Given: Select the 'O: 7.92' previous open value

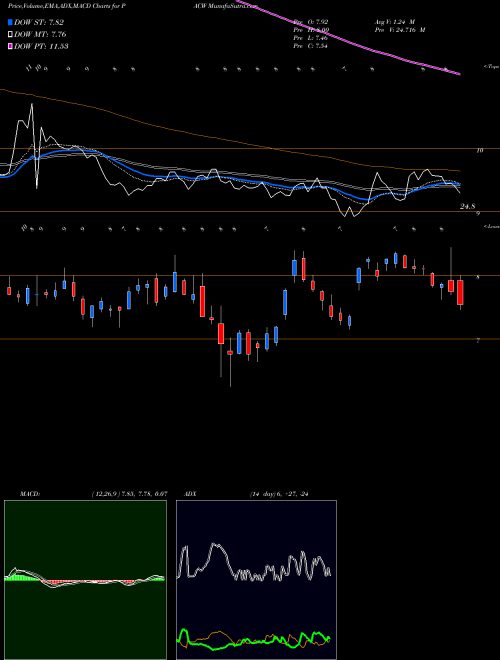Looking at the screenshot, I should click(319, 21).
